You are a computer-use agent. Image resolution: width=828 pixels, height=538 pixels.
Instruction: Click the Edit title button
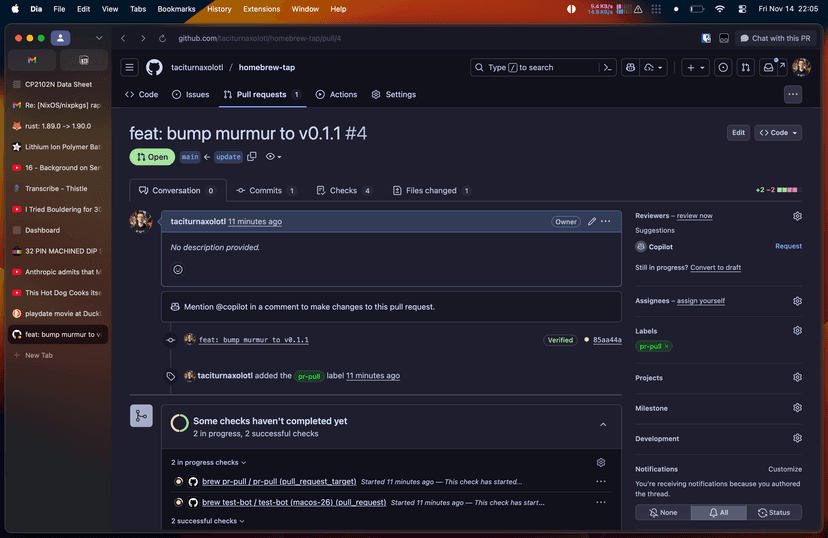tap(738, 133)
